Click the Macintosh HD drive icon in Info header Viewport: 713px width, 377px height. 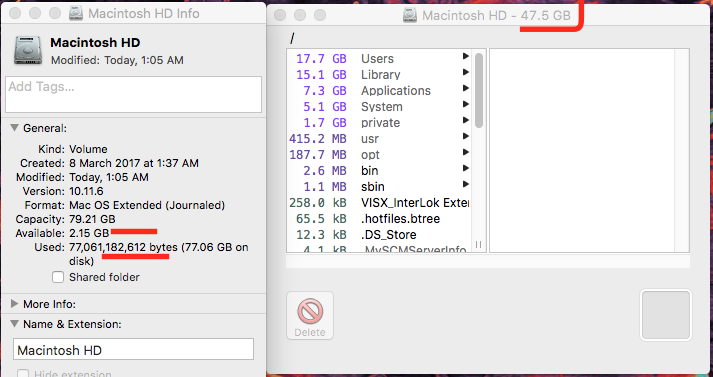pos(28,50)
